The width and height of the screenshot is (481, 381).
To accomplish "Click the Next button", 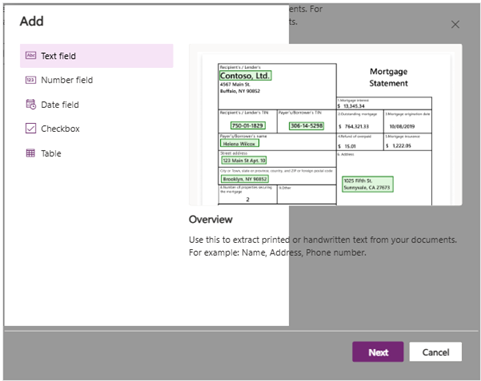I will tap(378, 352).
